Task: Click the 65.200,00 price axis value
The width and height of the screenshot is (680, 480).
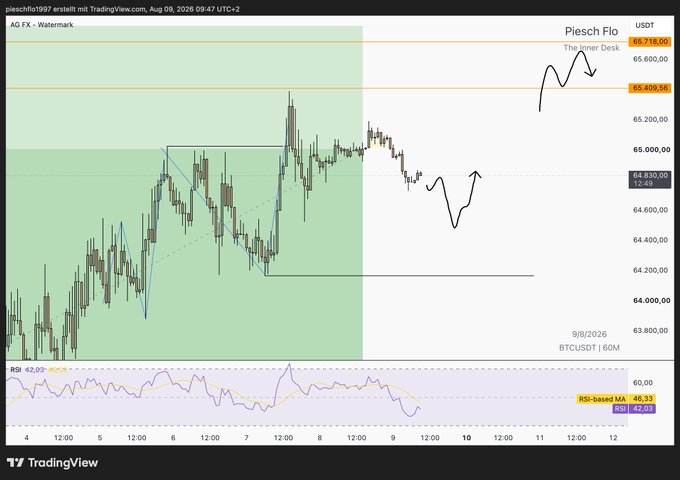Action: point(650,119)
